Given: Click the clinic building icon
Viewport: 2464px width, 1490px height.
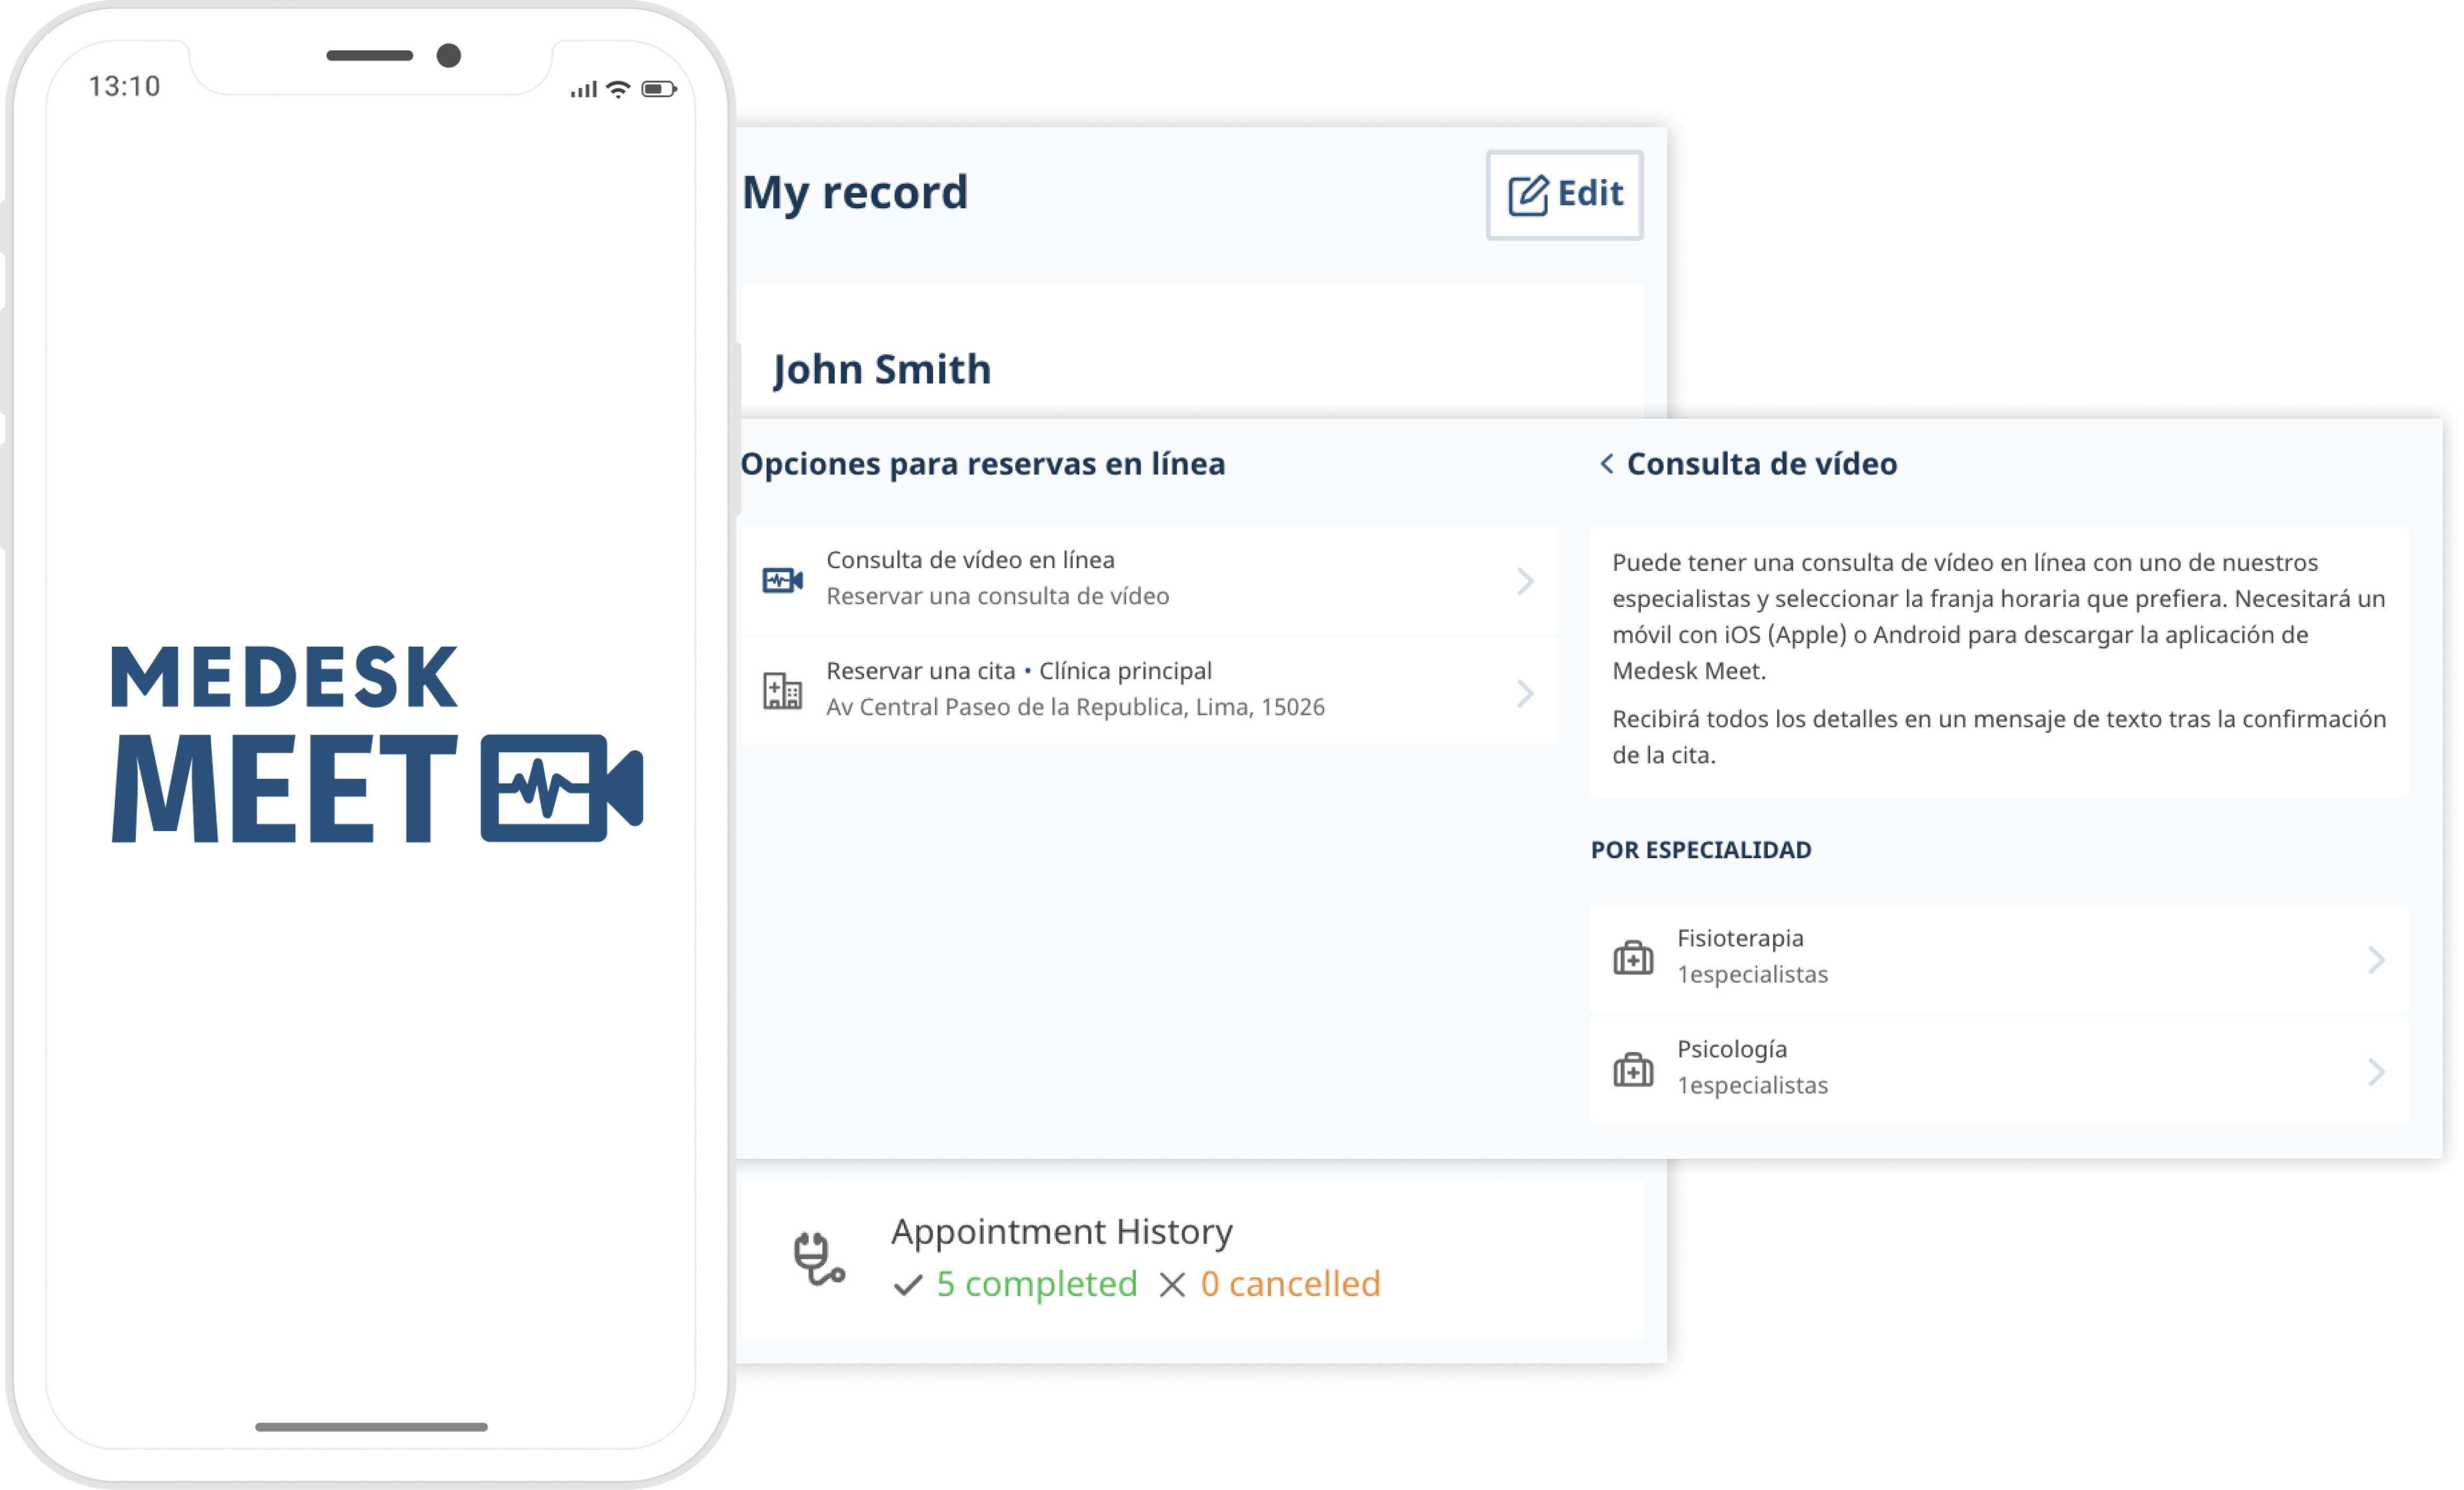Looking at the screenshot, I should click(x=782, y=691).
